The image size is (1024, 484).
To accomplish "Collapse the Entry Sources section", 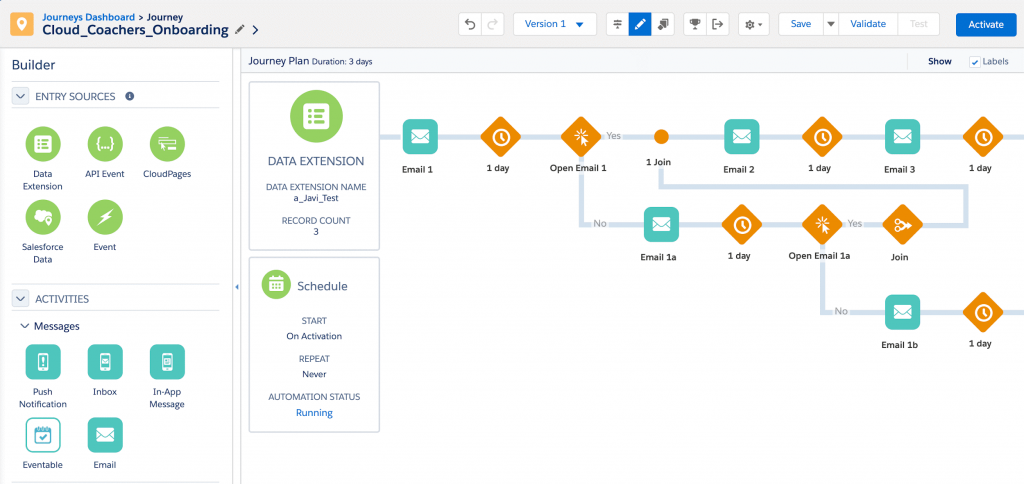I will click(x=21, y=96).
